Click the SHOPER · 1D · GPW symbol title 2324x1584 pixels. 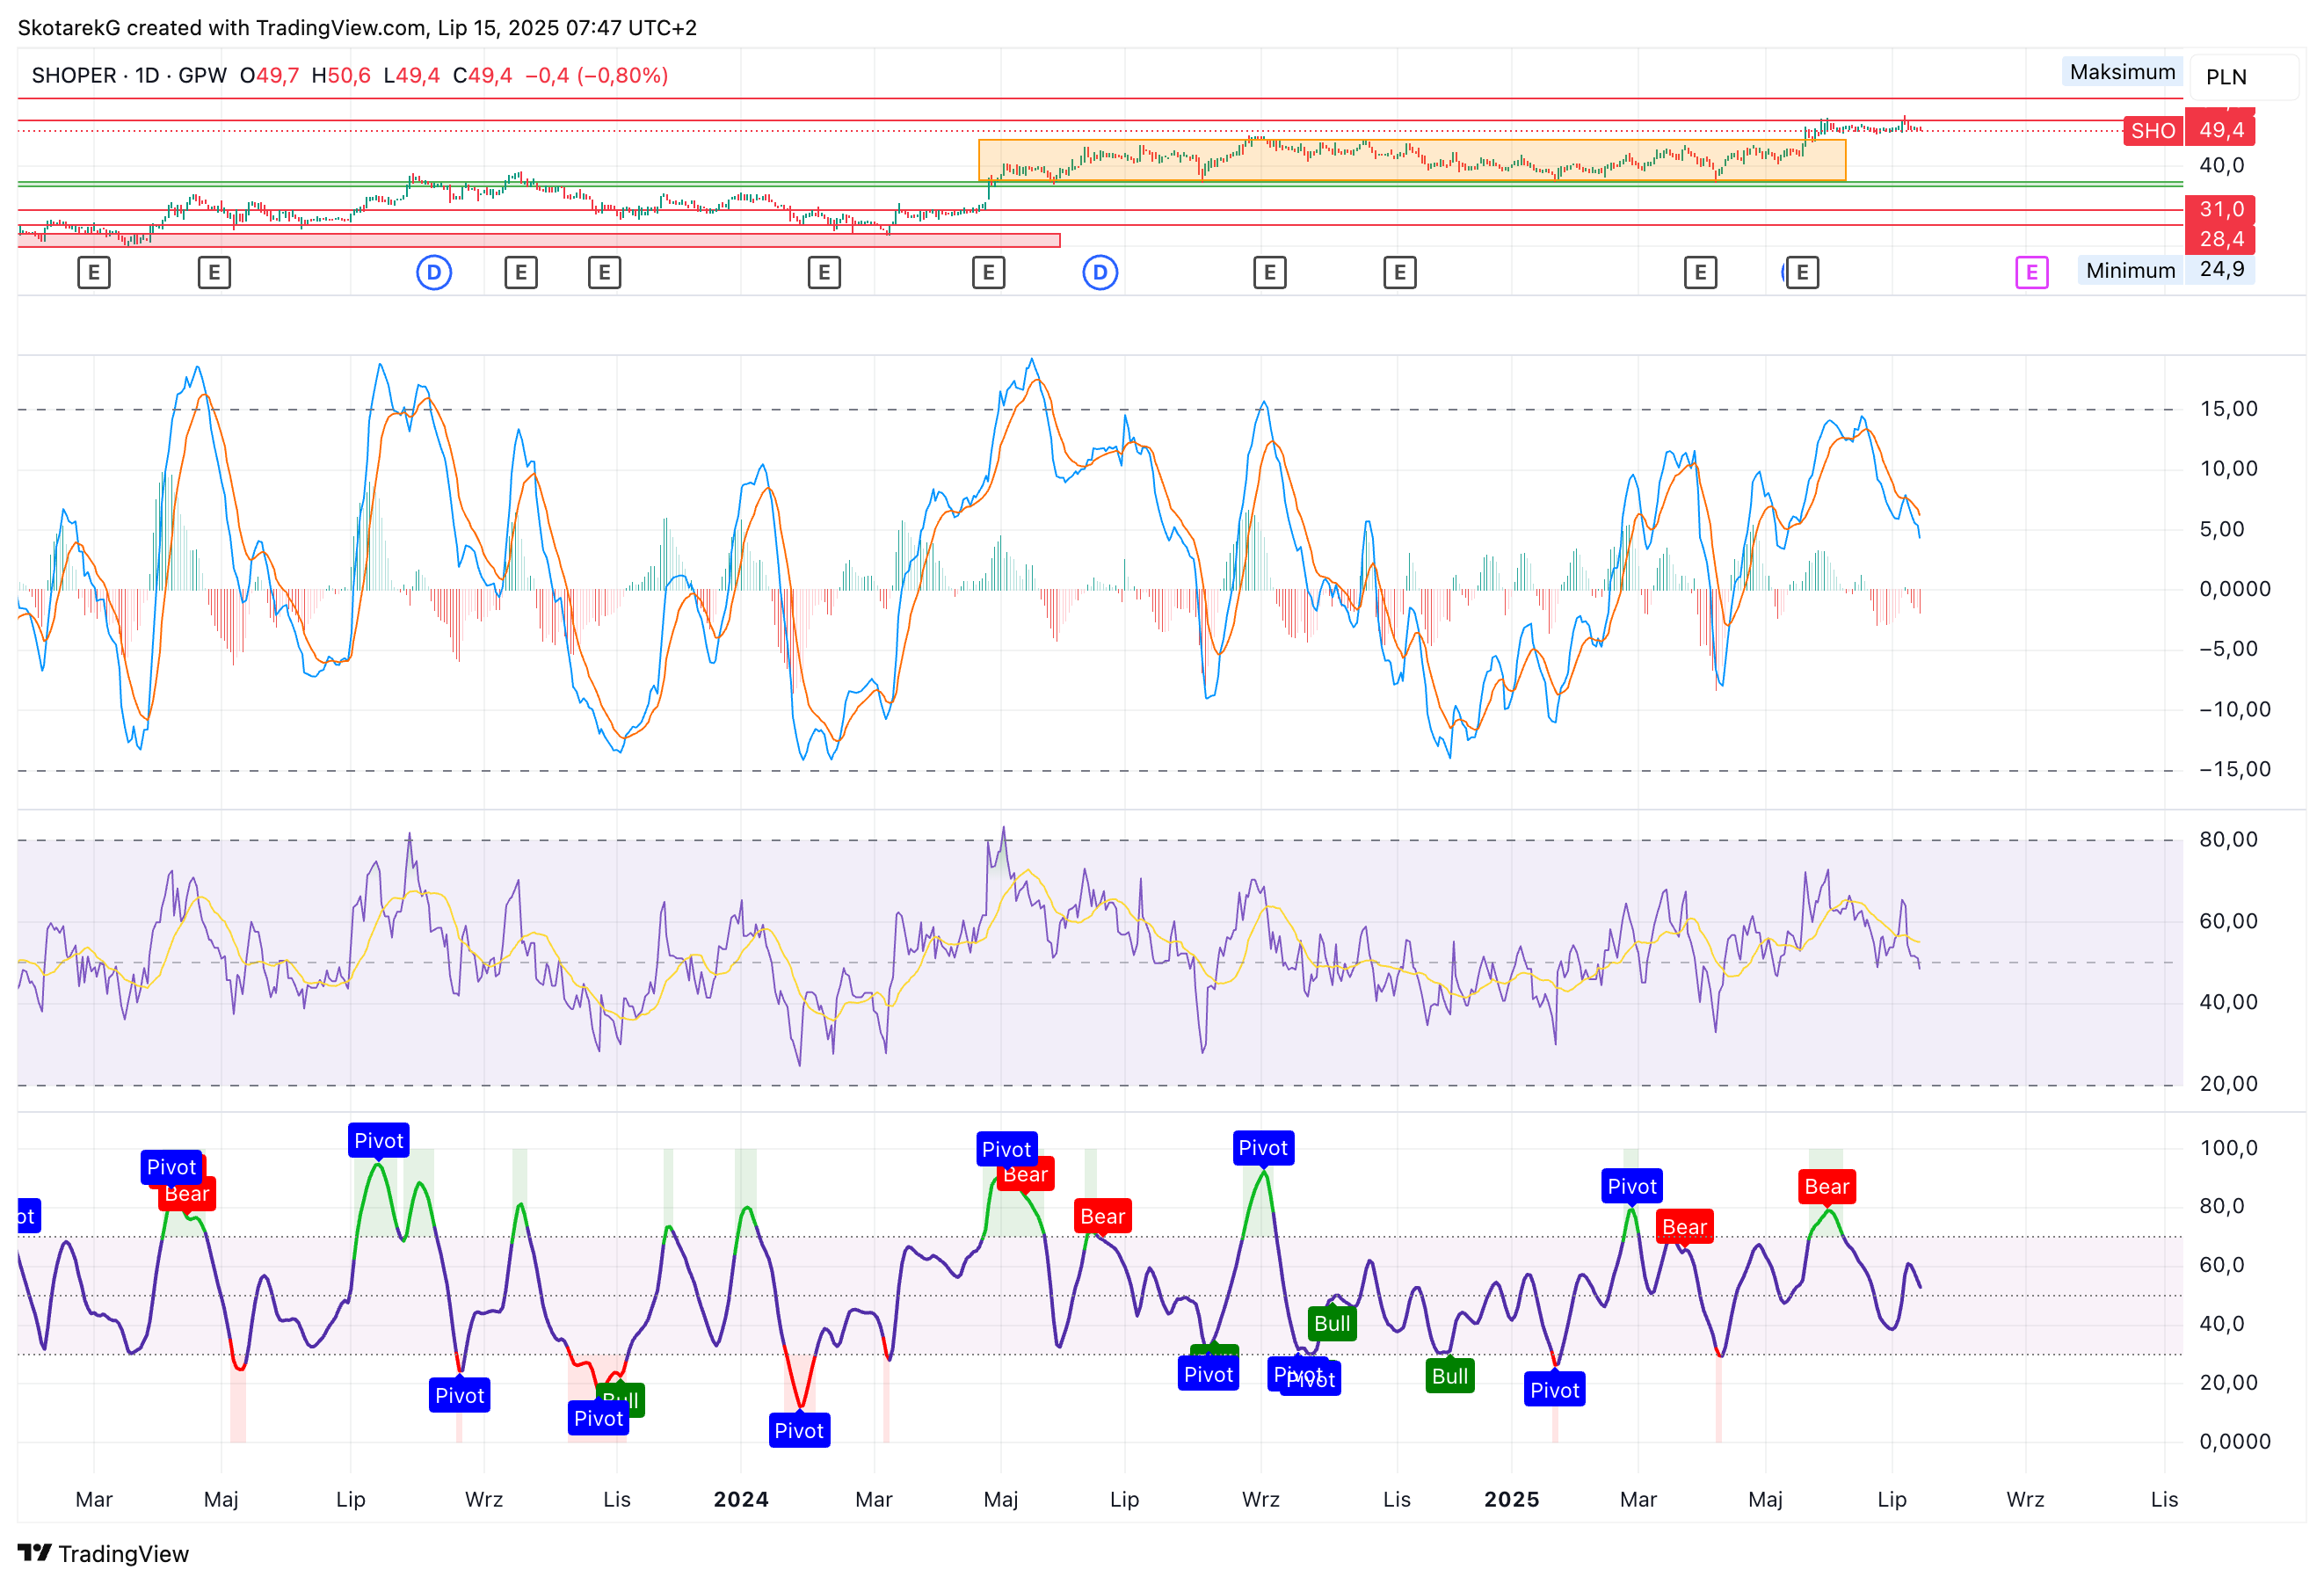tap(129, 76)
